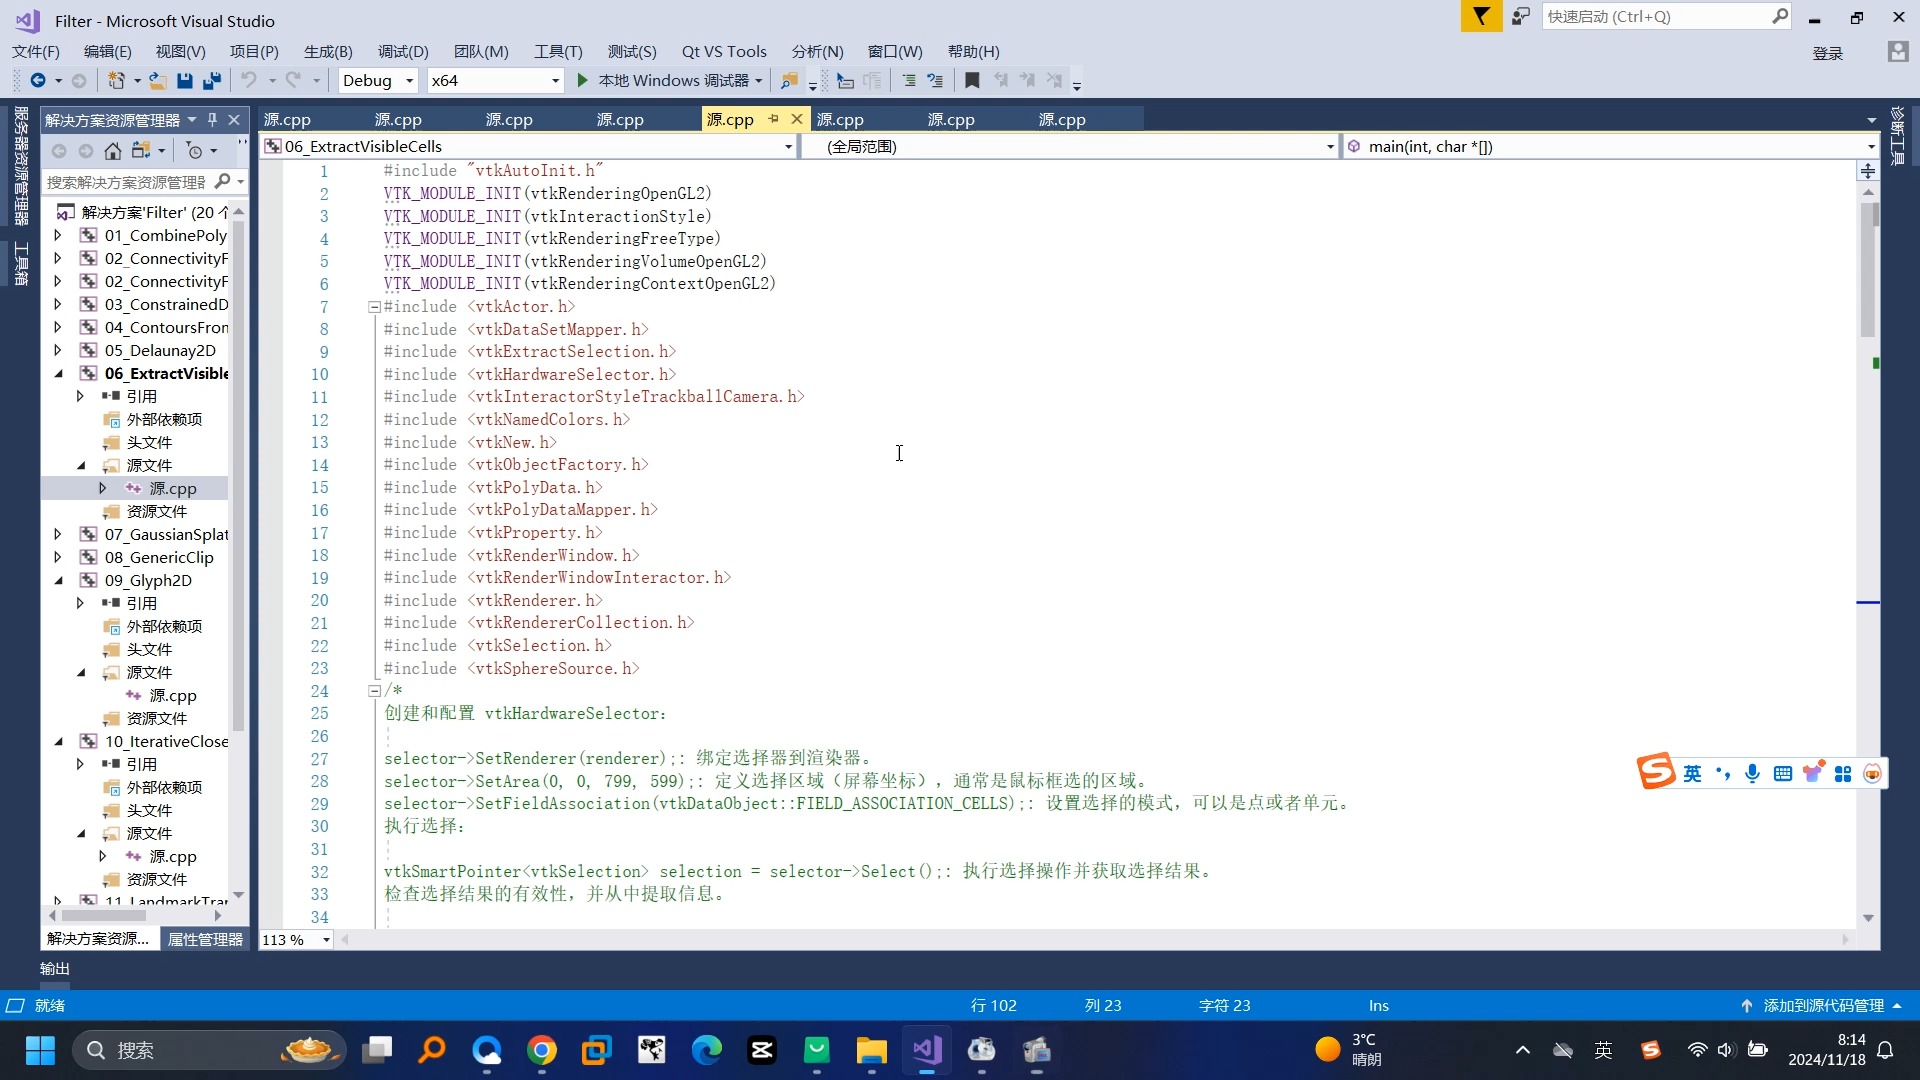Save the current file with the disk icon
The width and height of the screenshot is (1920, 1080).
(185, 81)
